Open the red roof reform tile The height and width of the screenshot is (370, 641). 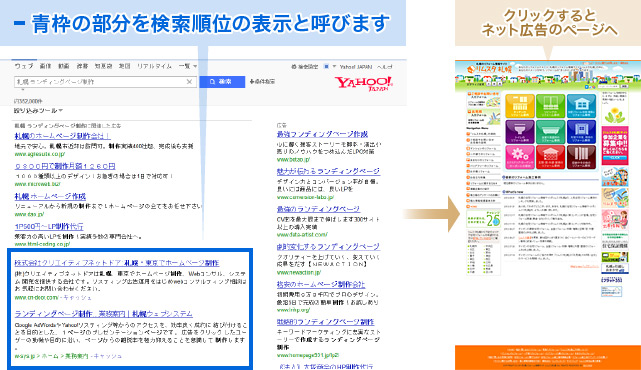pos(550,157)
